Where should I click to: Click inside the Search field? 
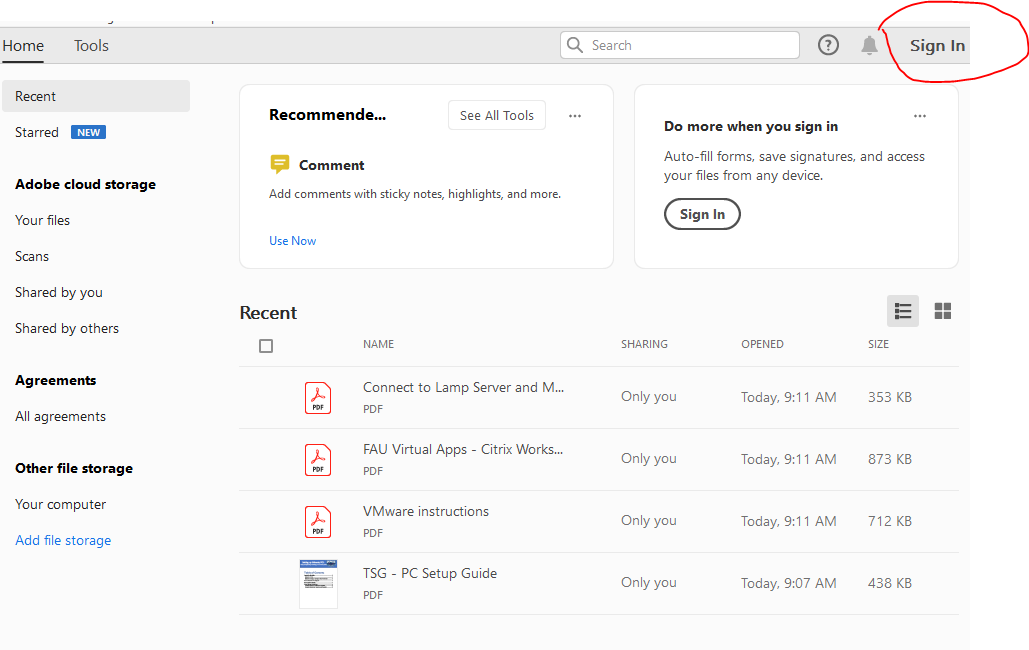(690, 45)
